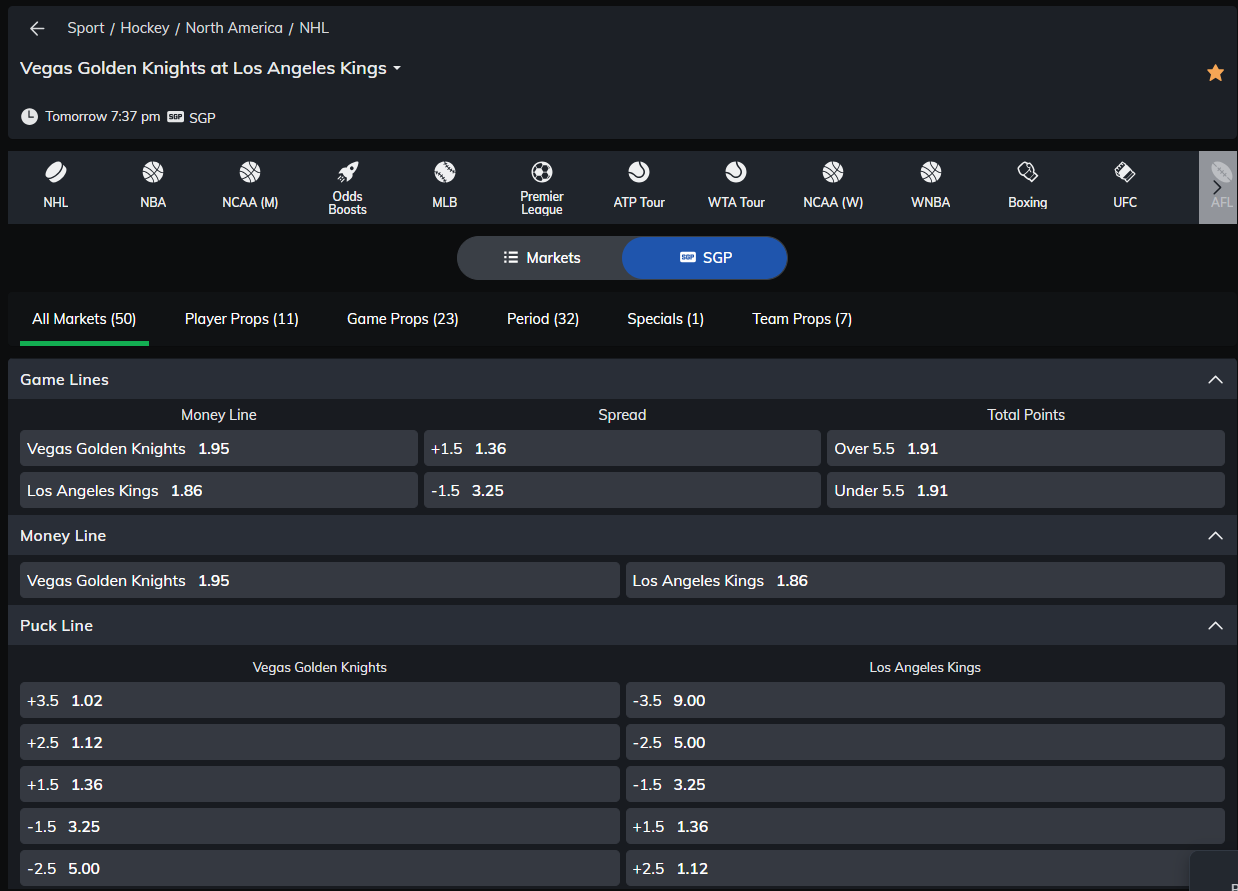Switch to the Markets view toggle
Viewport: 1238px width, 891px height.
tap(541, 258)
